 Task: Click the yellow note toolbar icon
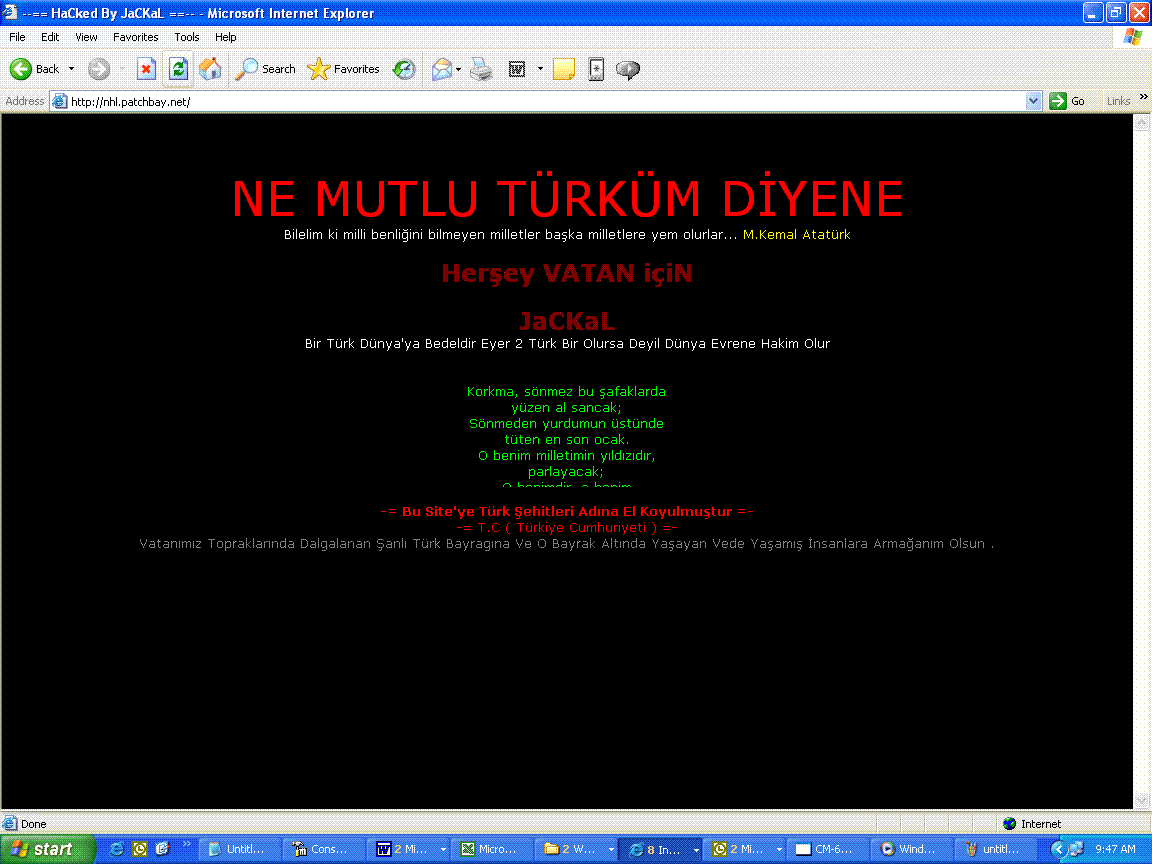coord(564,69)
